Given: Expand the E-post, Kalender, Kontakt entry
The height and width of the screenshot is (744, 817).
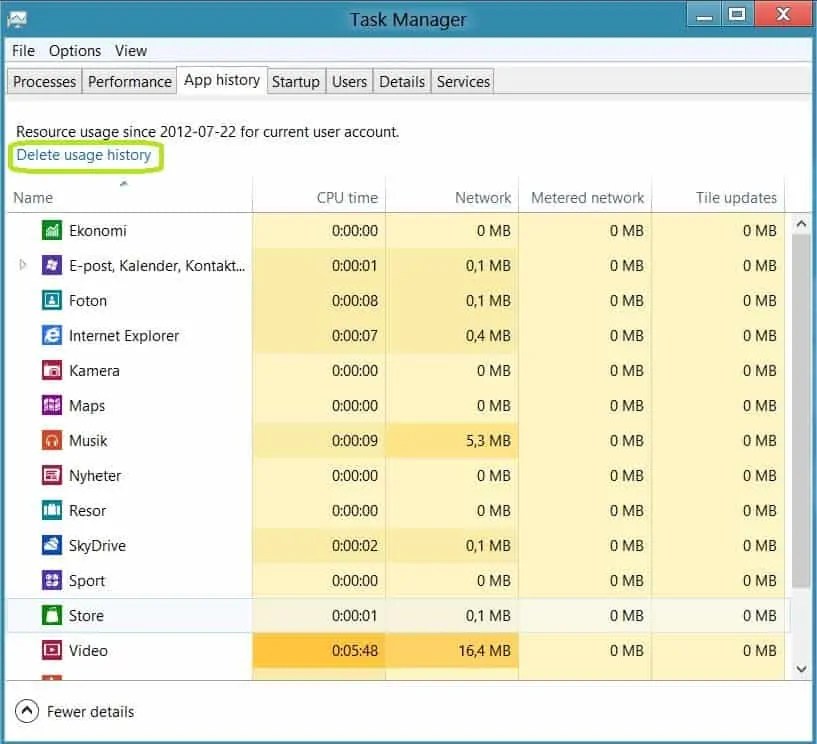Looking at the screenshot, I should pos(23,265).
